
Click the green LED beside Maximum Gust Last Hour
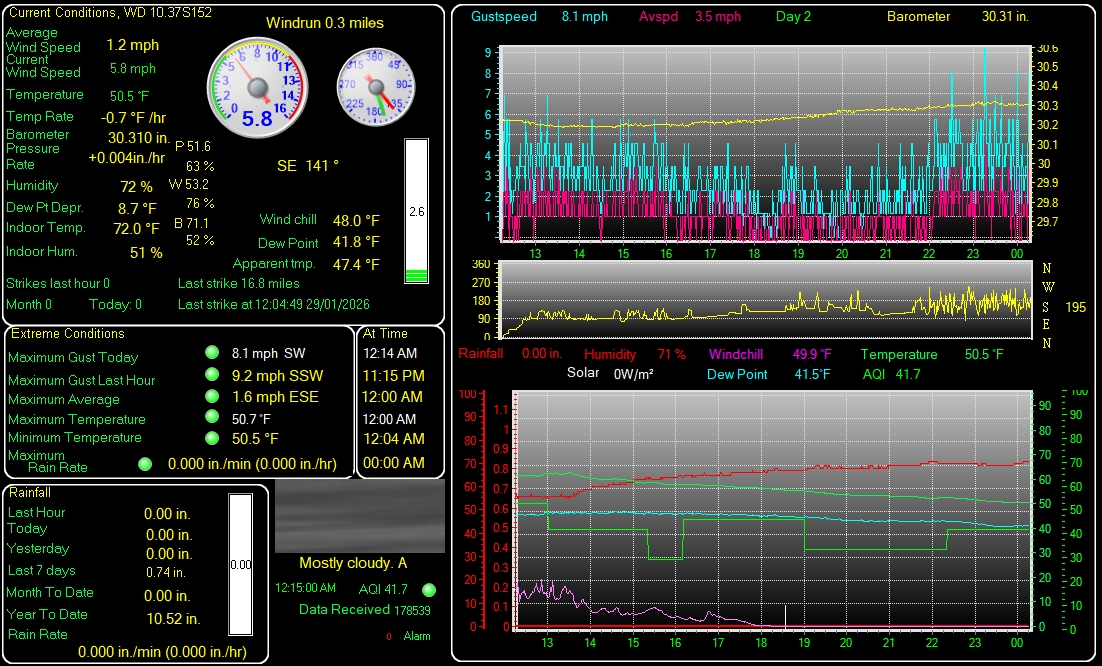tap(211, 375)
